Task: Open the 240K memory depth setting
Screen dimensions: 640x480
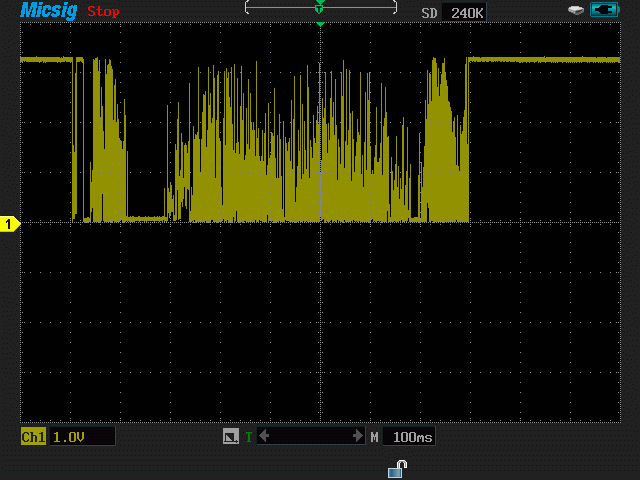Action: pos(467,12)
